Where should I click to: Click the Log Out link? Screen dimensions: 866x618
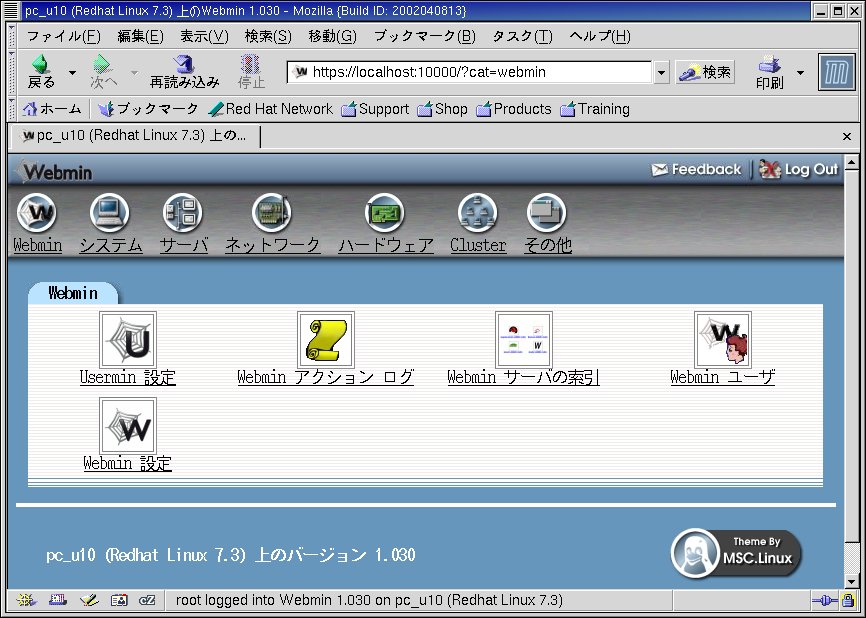[x=799, y=170]
